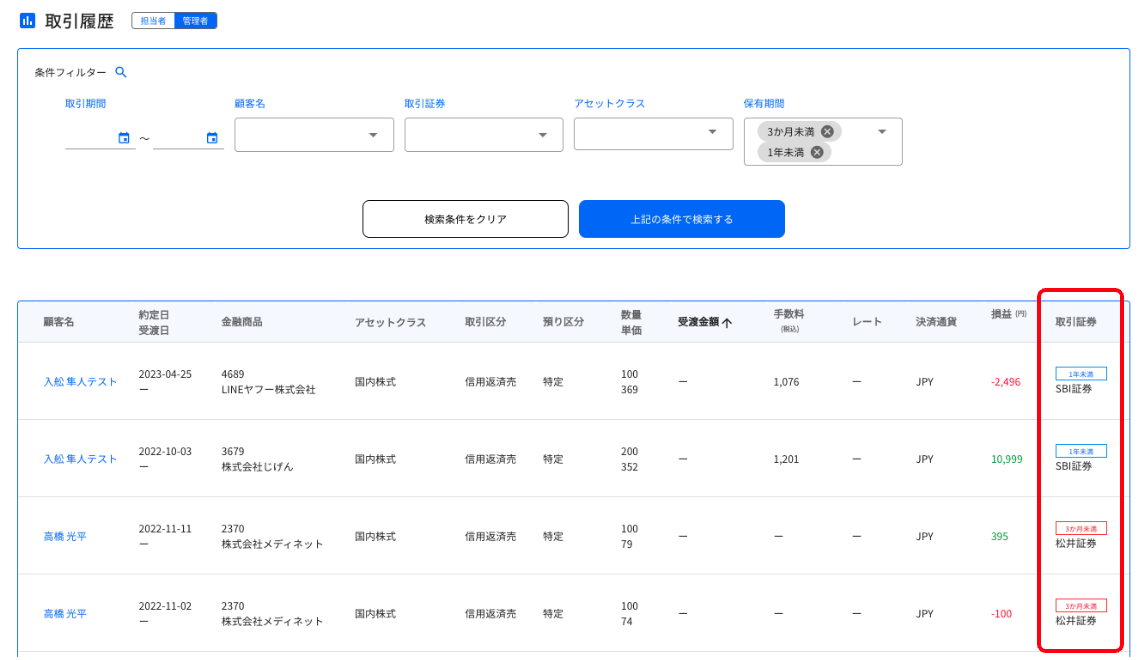1139x660 pixels.
Task: Click the LINEヤフー株式会社 product cell
Action: tap(269, 390)
